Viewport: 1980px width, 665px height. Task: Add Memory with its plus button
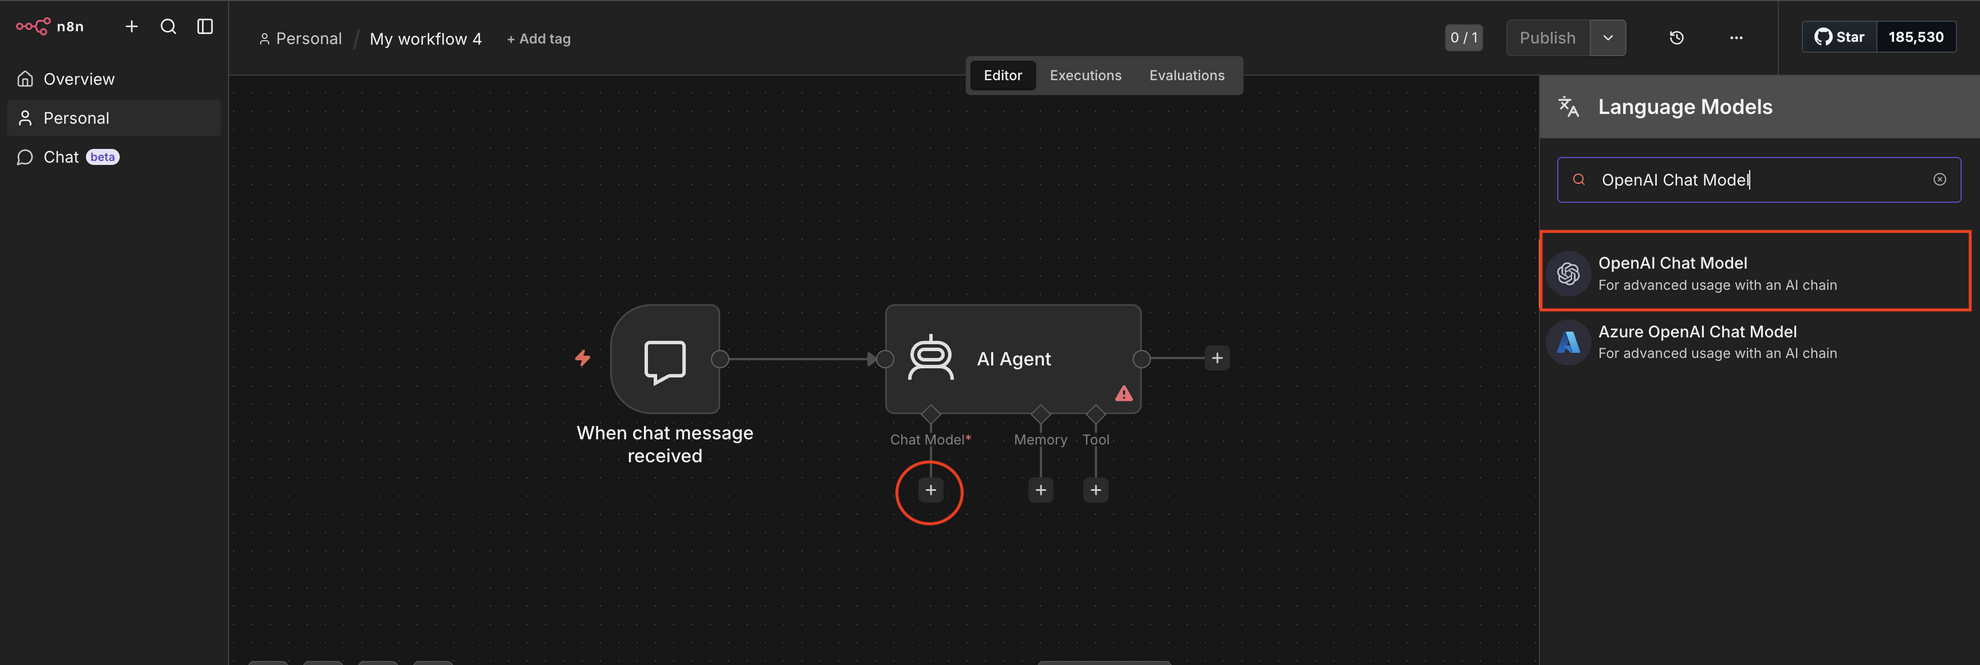point(1041,490)
